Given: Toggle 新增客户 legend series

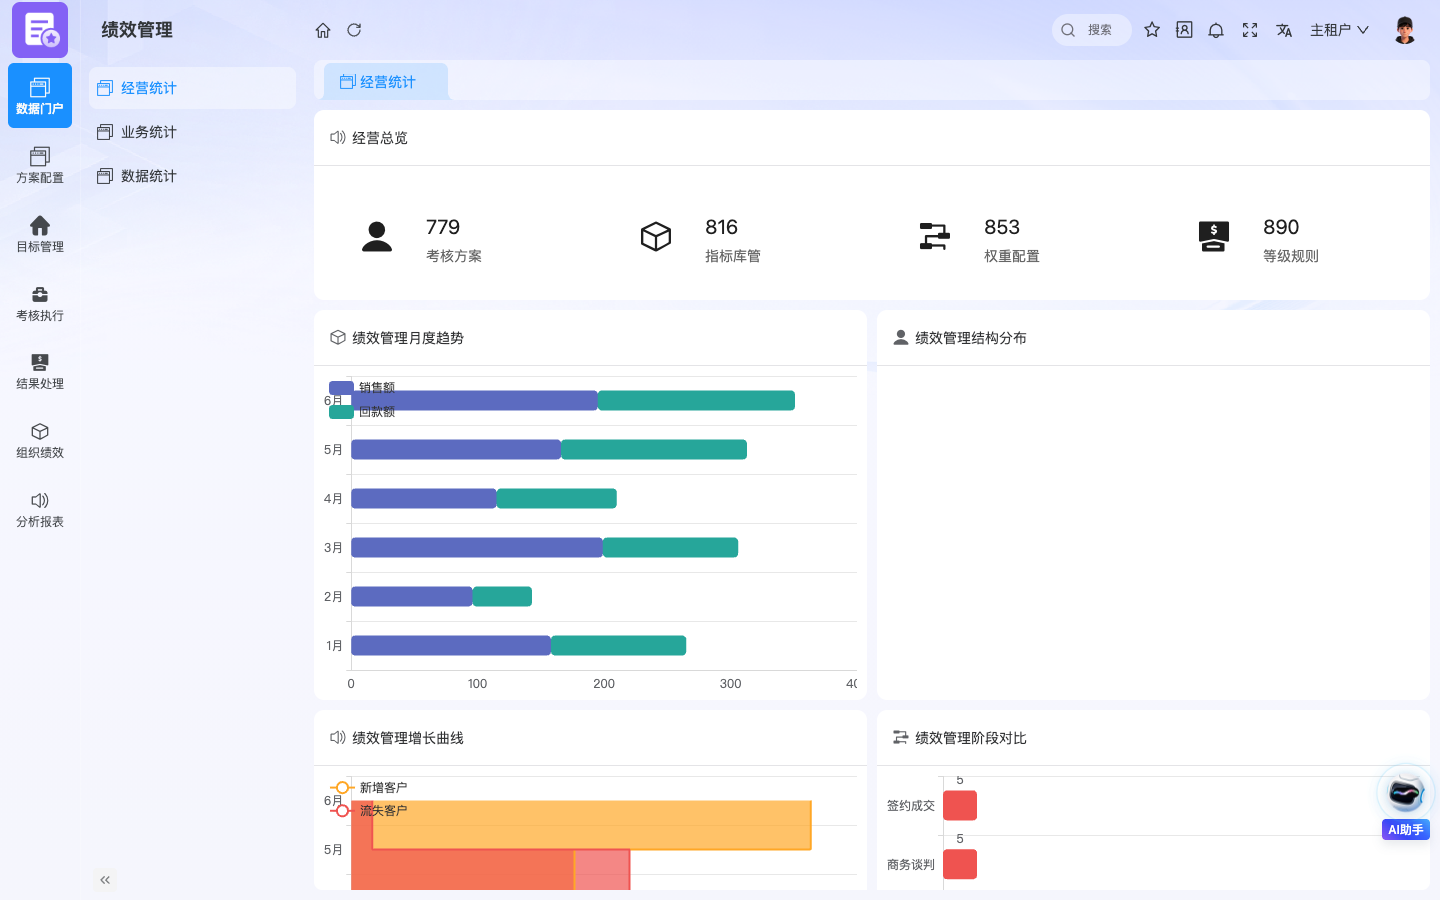Looking at the screenshot, I should [x=368, y=787].
